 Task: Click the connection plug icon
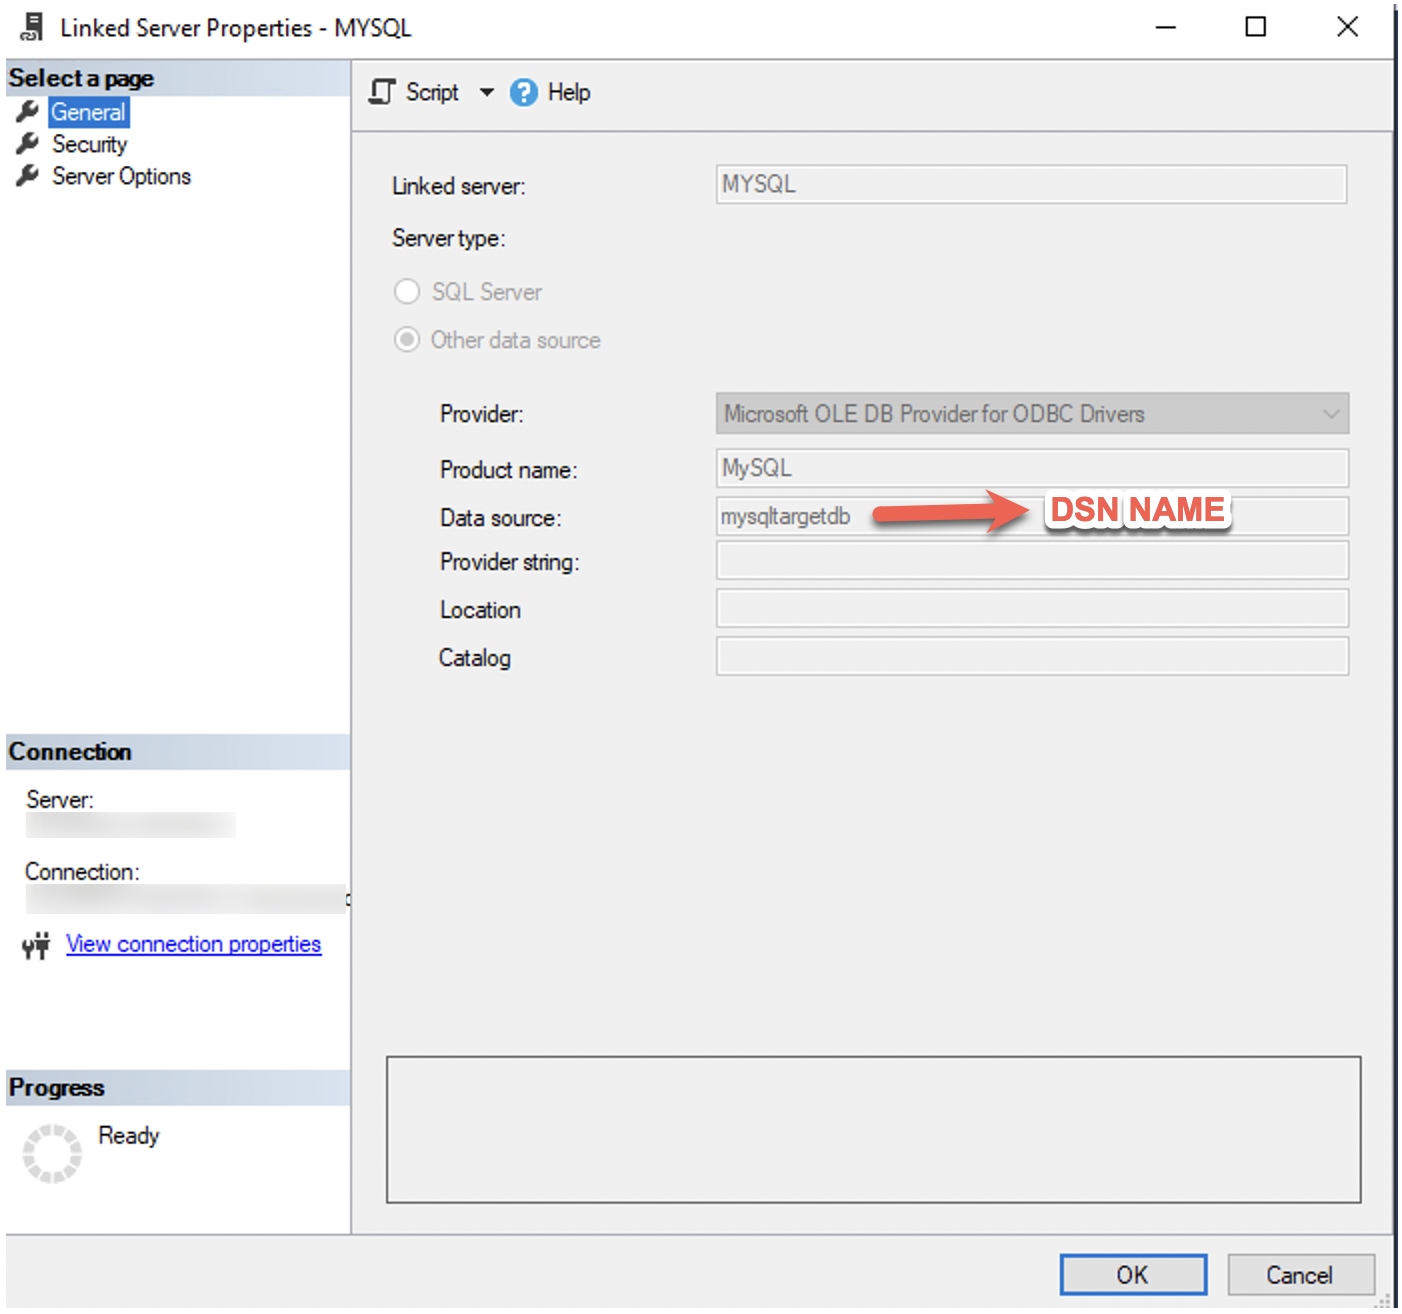coord(36,945)
